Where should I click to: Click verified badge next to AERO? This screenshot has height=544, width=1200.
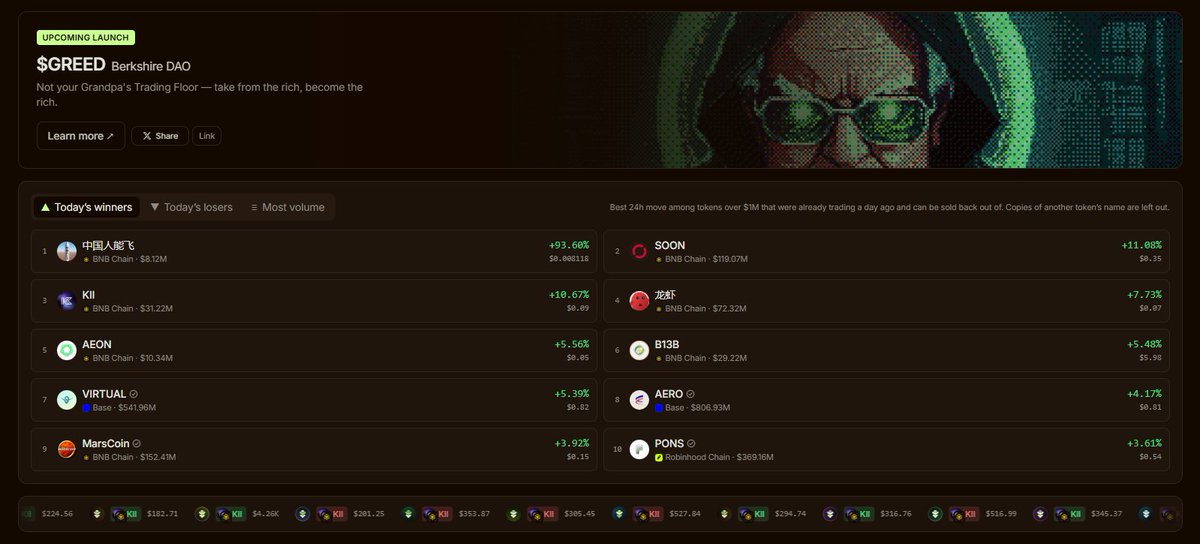[690, 394]
